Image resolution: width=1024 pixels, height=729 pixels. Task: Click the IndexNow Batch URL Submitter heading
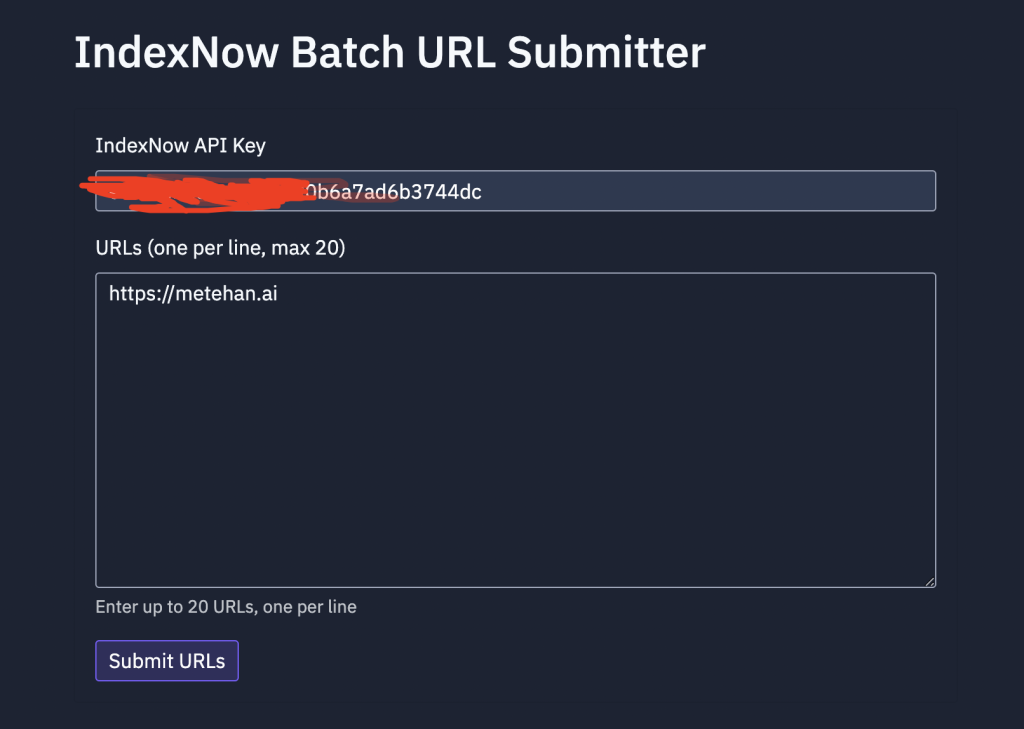(x=390, y=52)
